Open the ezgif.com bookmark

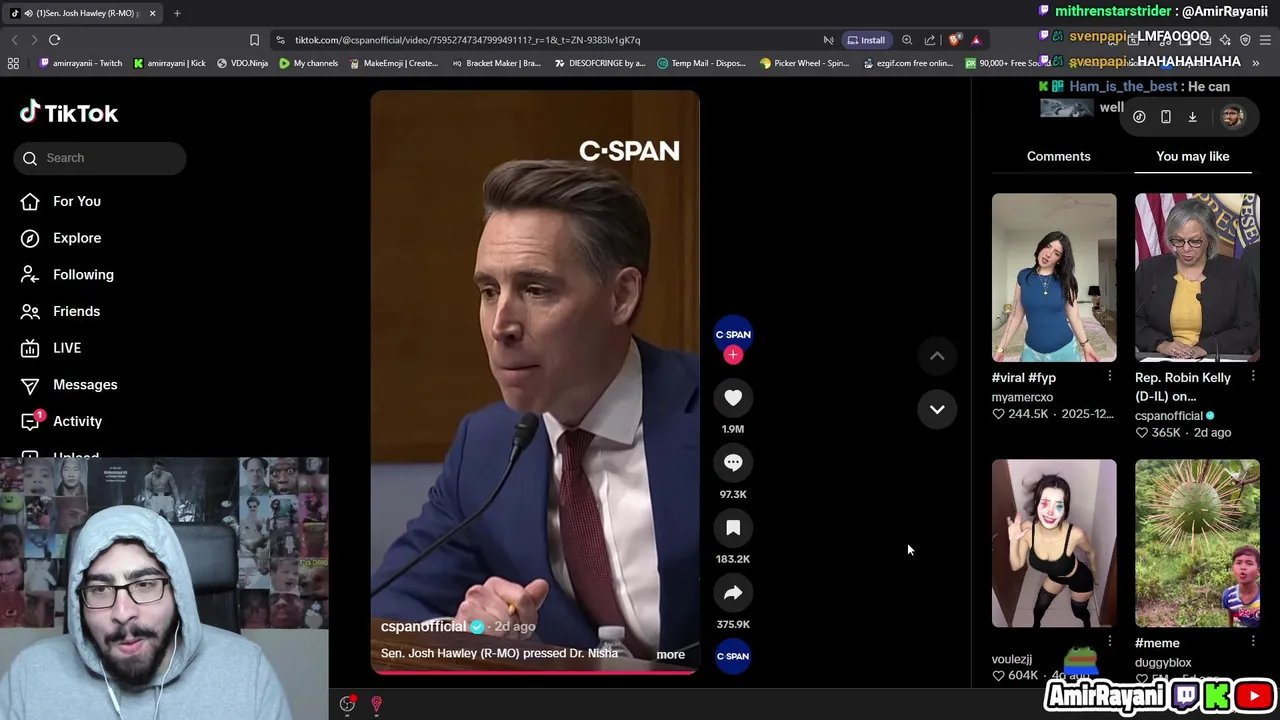(x=907, y=63)
